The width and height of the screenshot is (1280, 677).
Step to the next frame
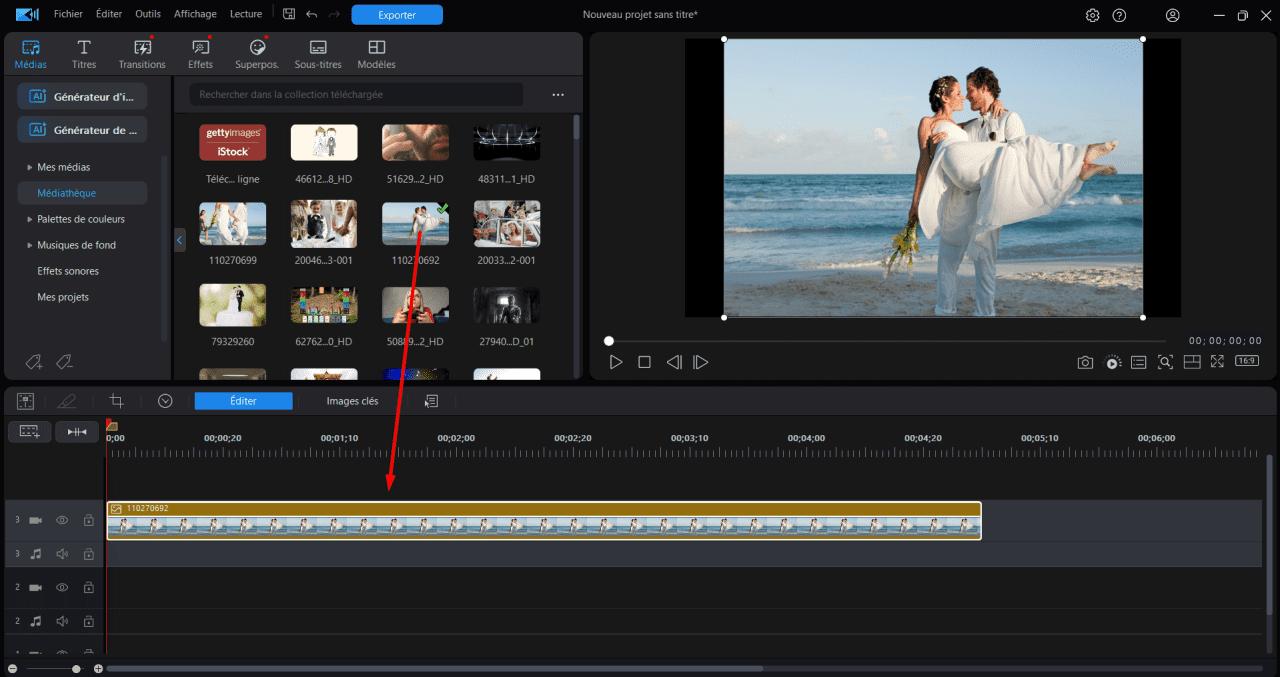(701, 362)
